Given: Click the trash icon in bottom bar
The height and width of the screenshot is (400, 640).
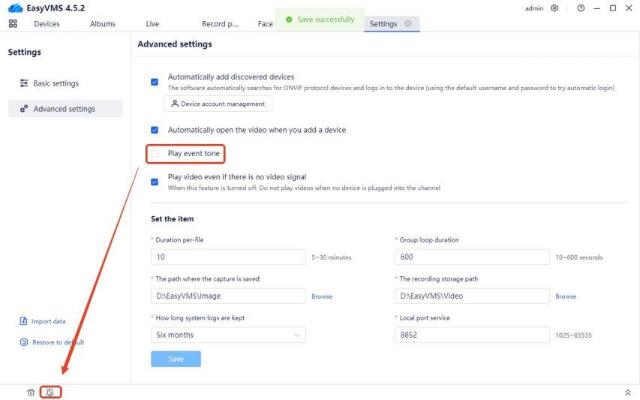Looking at the screenshot, I should coord(31,392).
